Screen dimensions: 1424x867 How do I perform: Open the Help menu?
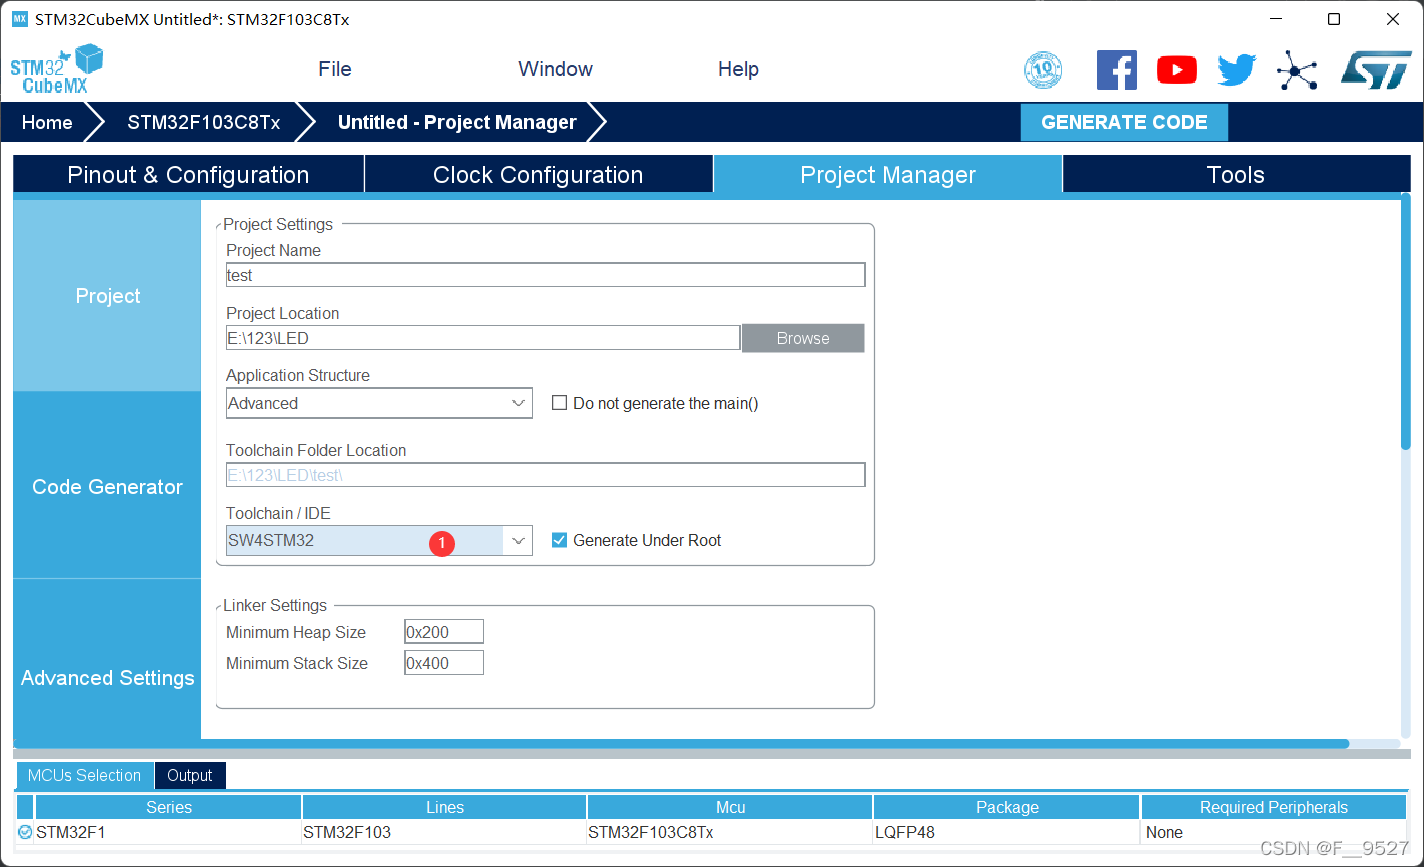click(738, 69)
